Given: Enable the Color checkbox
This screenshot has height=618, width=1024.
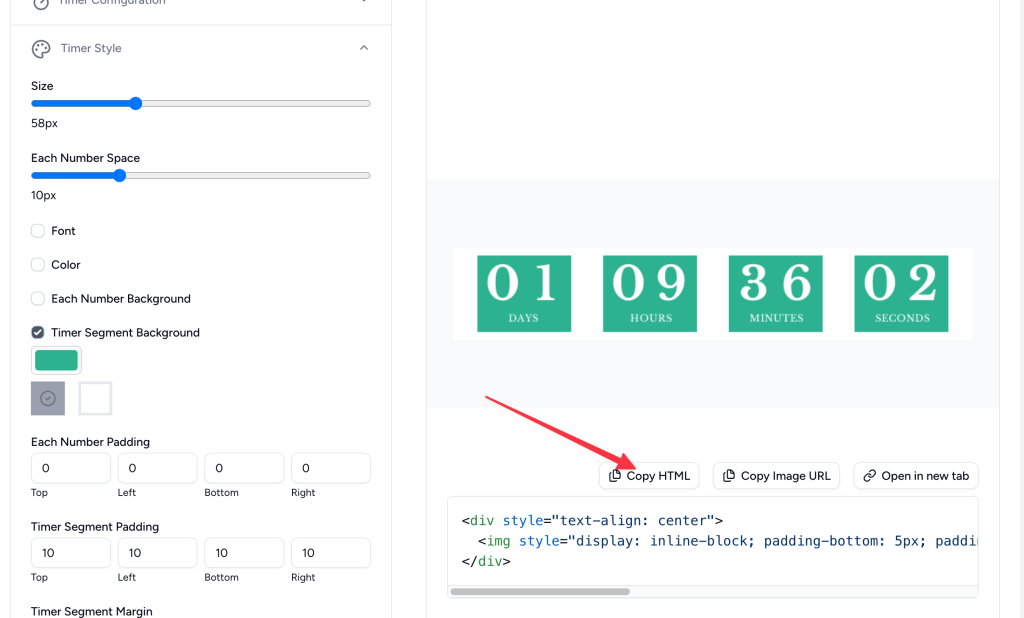Looking at the screenshot, I should pos(37,264).
